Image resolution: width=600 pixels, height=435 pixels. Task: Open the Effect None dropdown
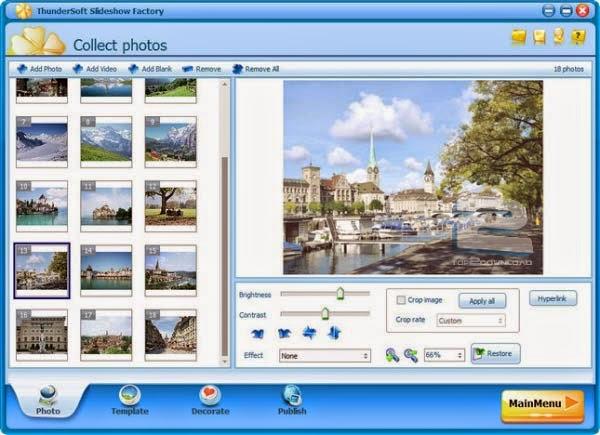pos(324,356)
